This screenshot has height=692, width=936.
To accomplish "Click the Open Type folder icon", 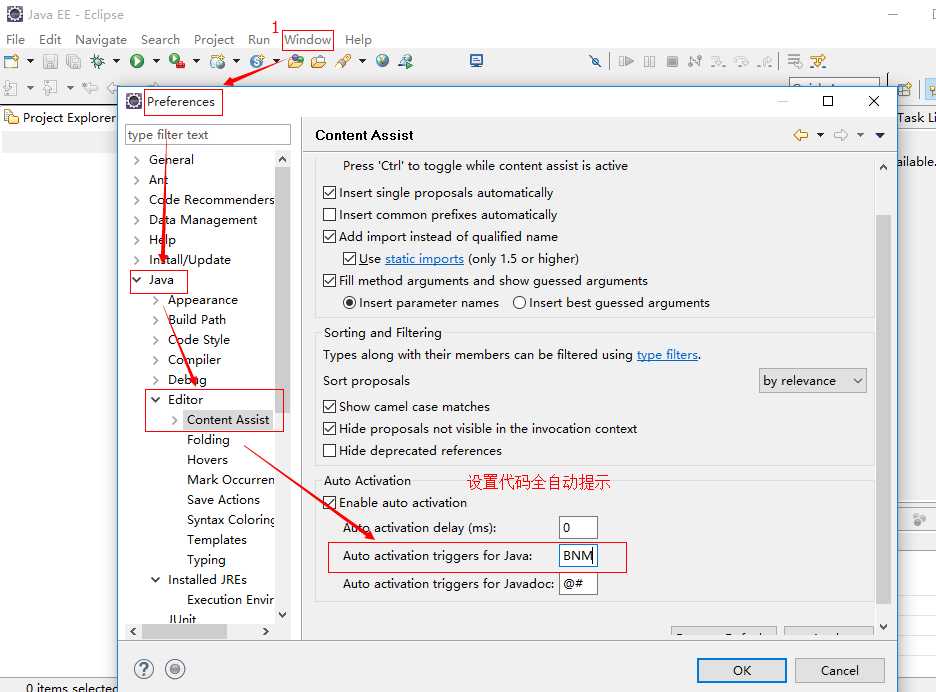I will pos(295,61).
